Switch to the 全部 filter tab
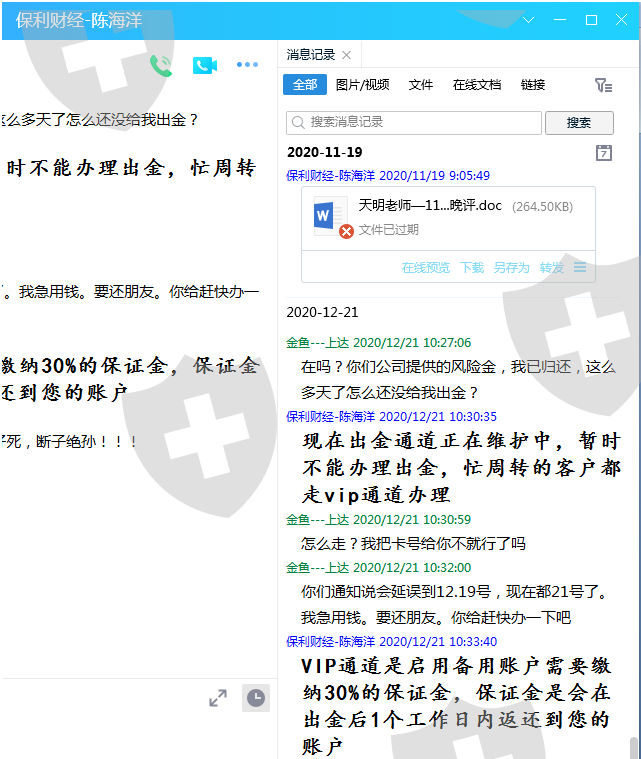Viewport: 641px width, 759px height. [x=305, y=85]
